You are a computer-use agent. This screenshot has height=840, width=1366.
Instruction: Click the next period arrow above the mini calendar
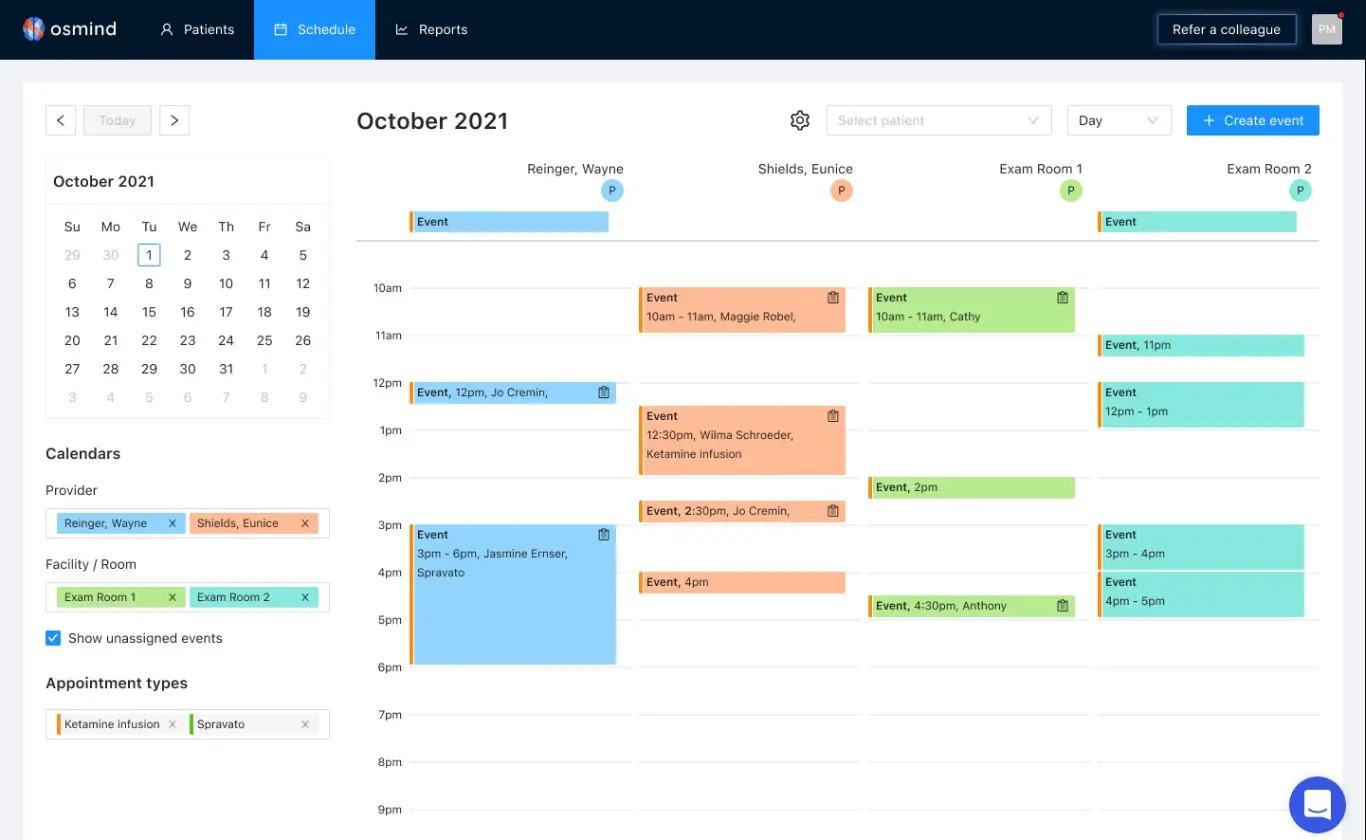(174, 120)
